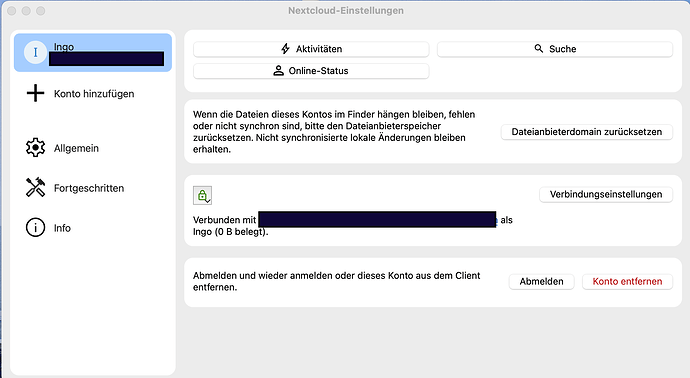Click the red Konto entfernen button
Viewport: 690px width, 378px height.
click(627, 282)
